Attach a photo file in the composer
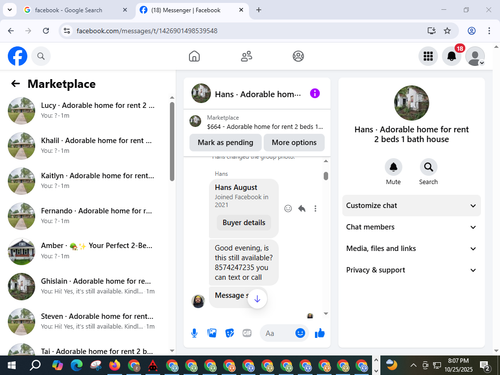This screenshot has height=375, width=500. (x=212, y=333)
